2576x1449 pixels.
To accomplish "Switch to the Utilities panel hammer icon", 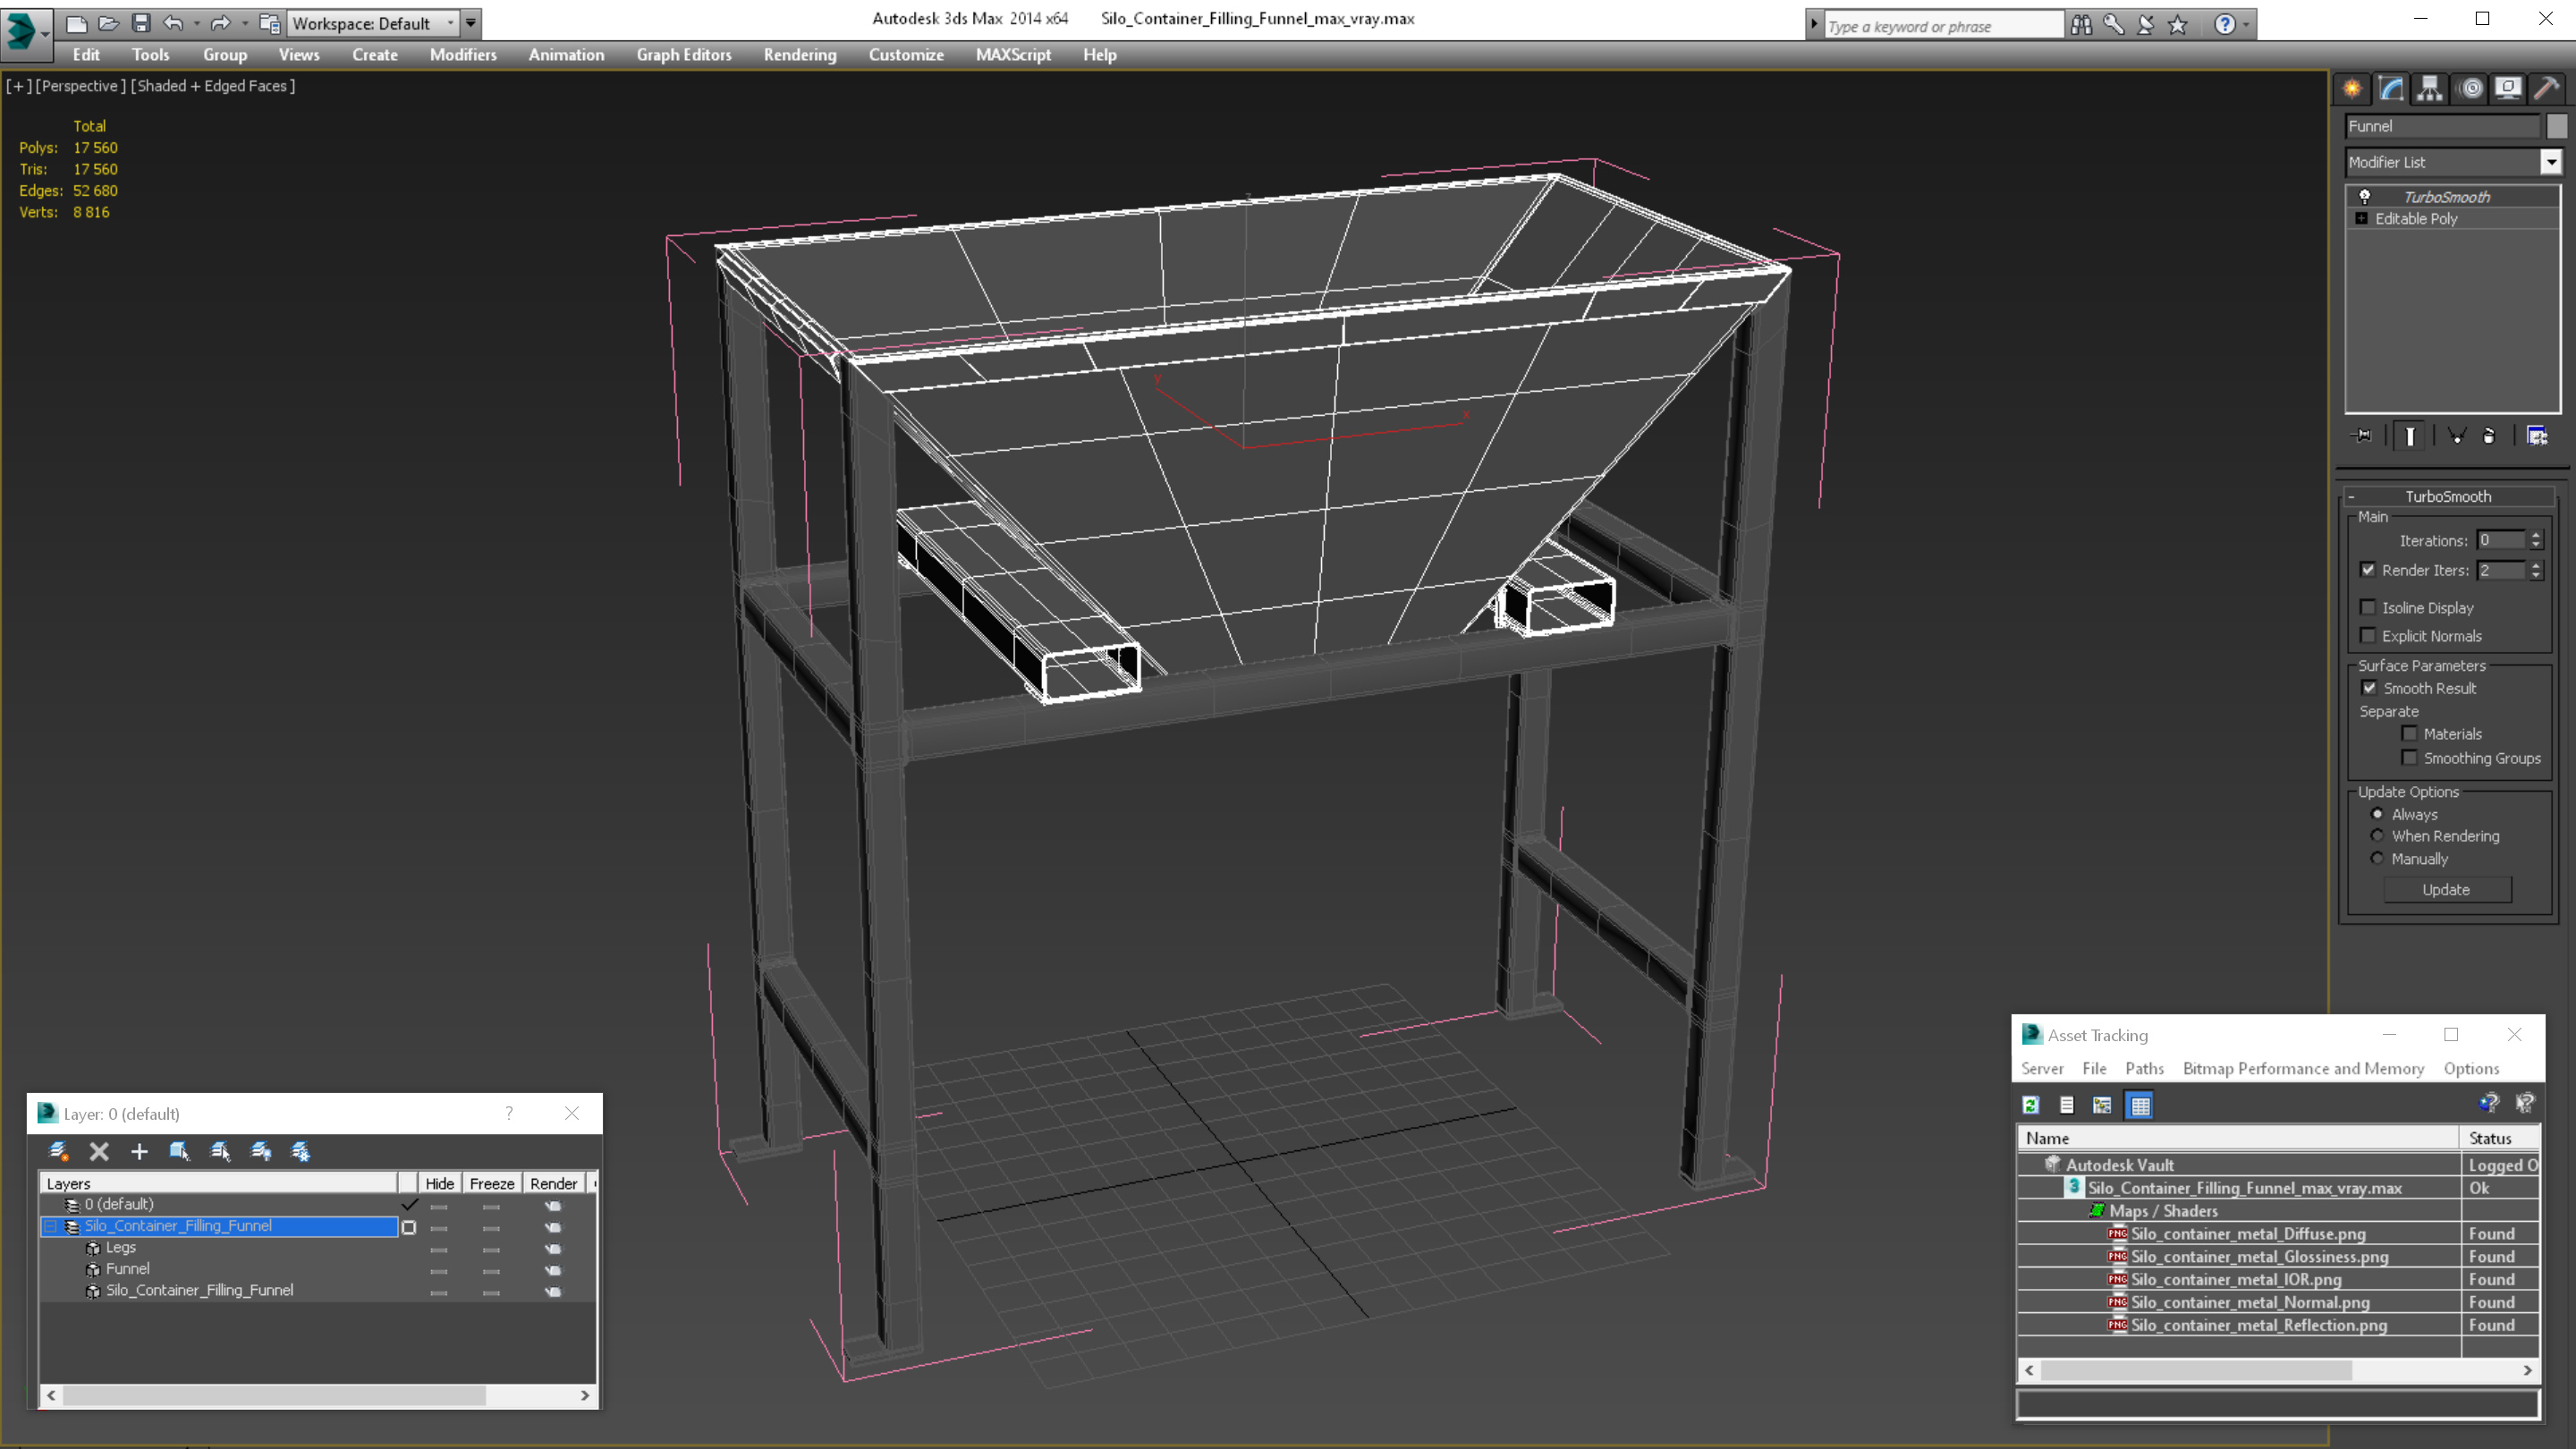I will pos(2546,89).
